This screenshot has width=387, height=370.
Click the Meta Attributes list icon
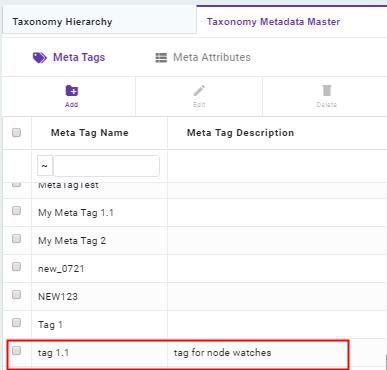pyautogui.click(x=161, y=58)
